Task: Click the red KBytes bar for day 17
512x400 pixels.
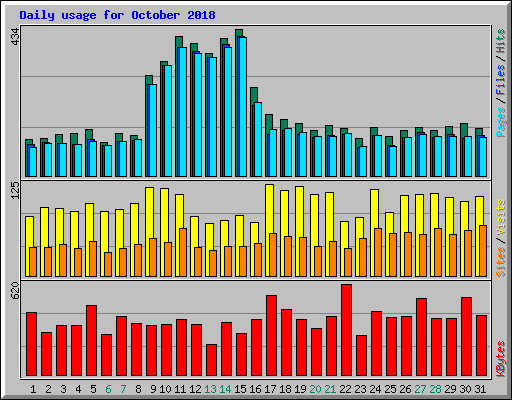Action: click(x=271, y=336)
